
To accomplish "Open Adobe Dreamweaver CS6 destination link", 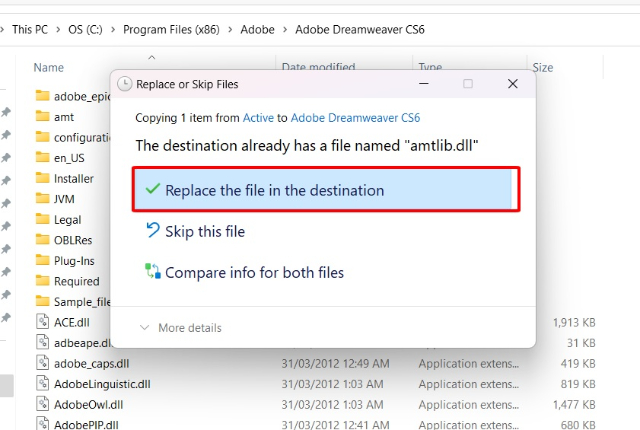I will pos(355,118).
